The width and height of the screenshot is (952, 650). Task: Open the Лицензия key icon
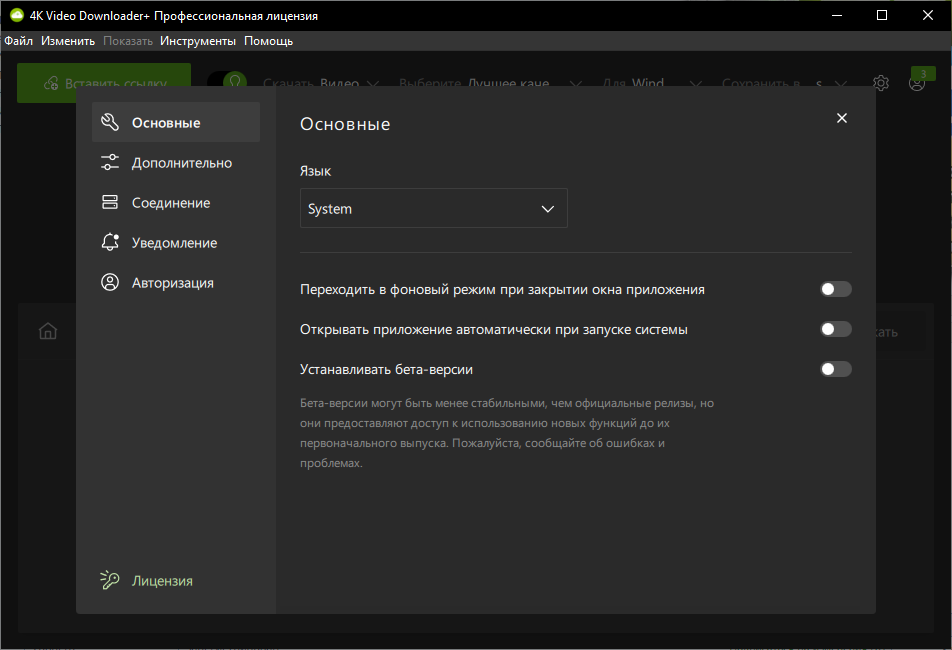pyautogui.click(x=110, y=580)
